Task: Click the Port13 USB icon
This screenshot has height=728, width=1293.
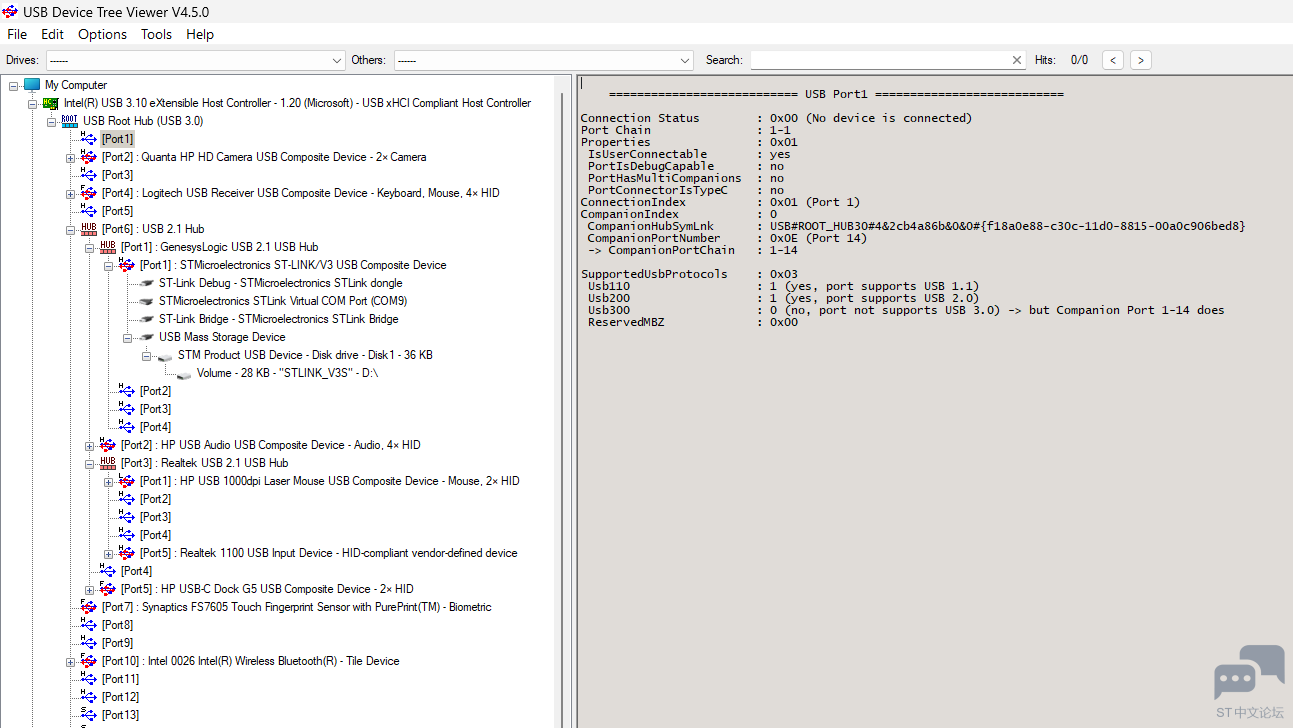Action: pyautogui.click(x=88, y=715)
